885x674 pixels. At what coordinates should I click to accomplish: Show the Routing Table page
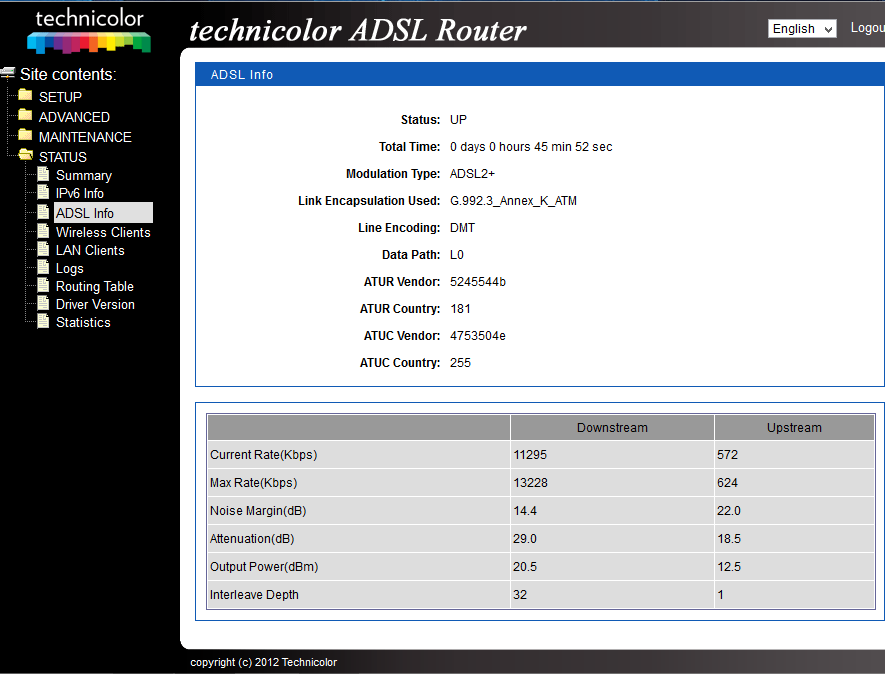pyautogui.click(x=95, y=287)
